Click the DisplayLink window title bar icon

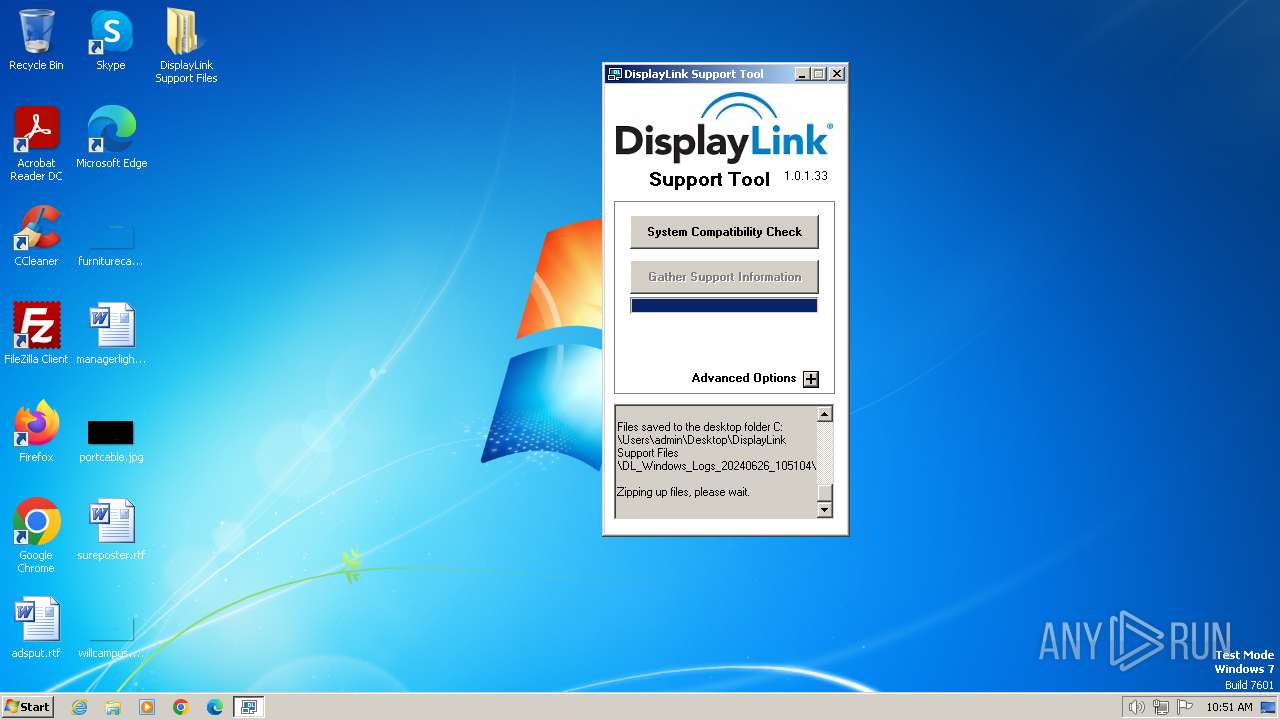(615, 74)
